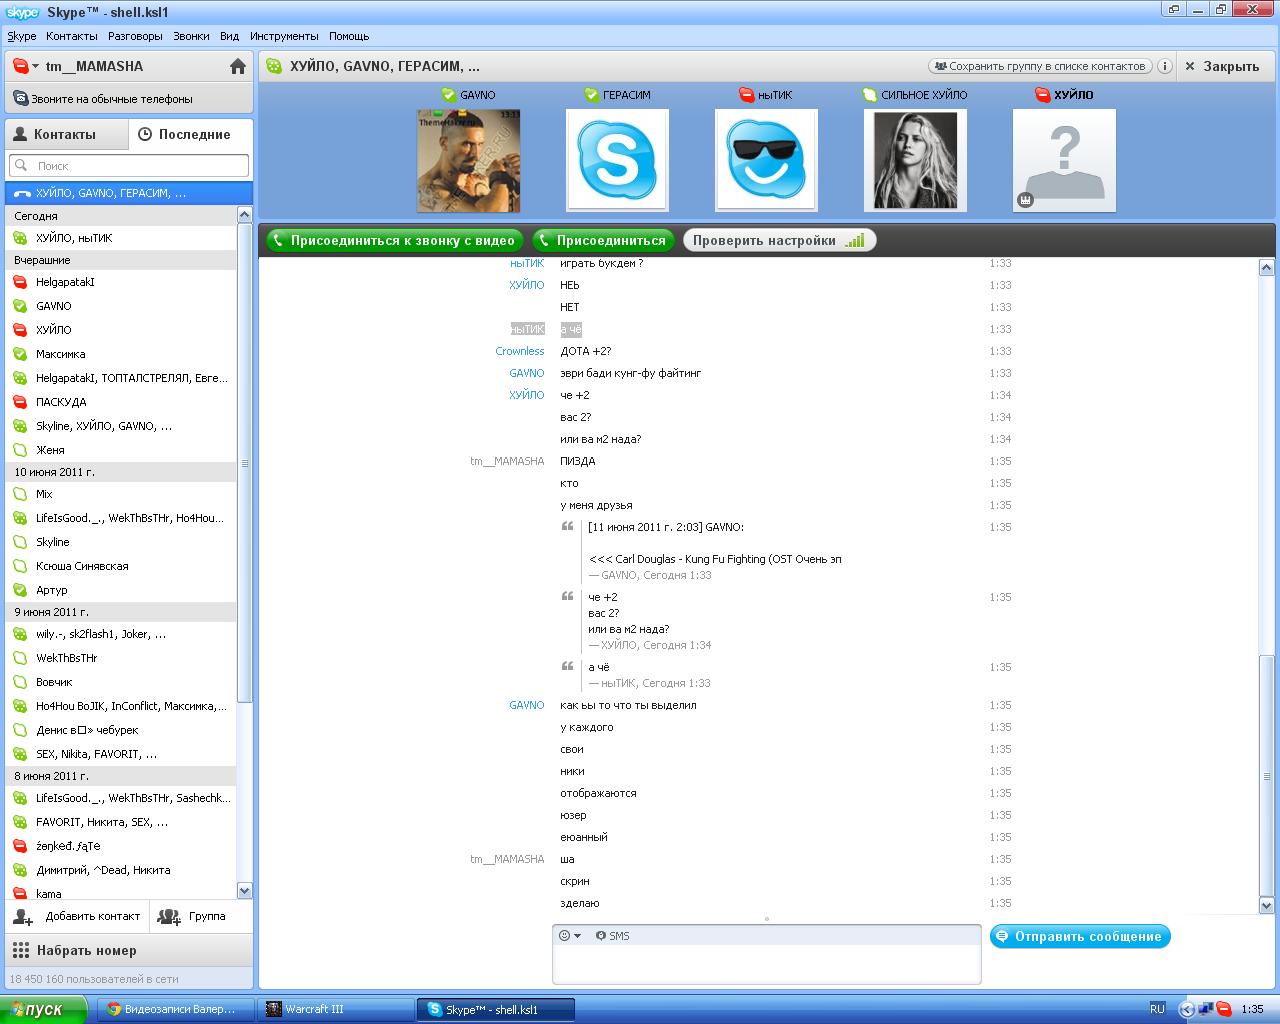This screenshot has height=1024, width=1280.
Task: Click the group chat icon in conversation header
Action: (274, 66)
